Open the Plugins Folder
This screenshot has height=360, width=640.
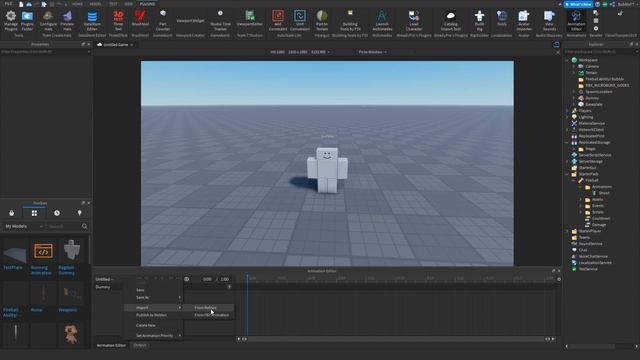pyautogui.click(x=27, y=20)
